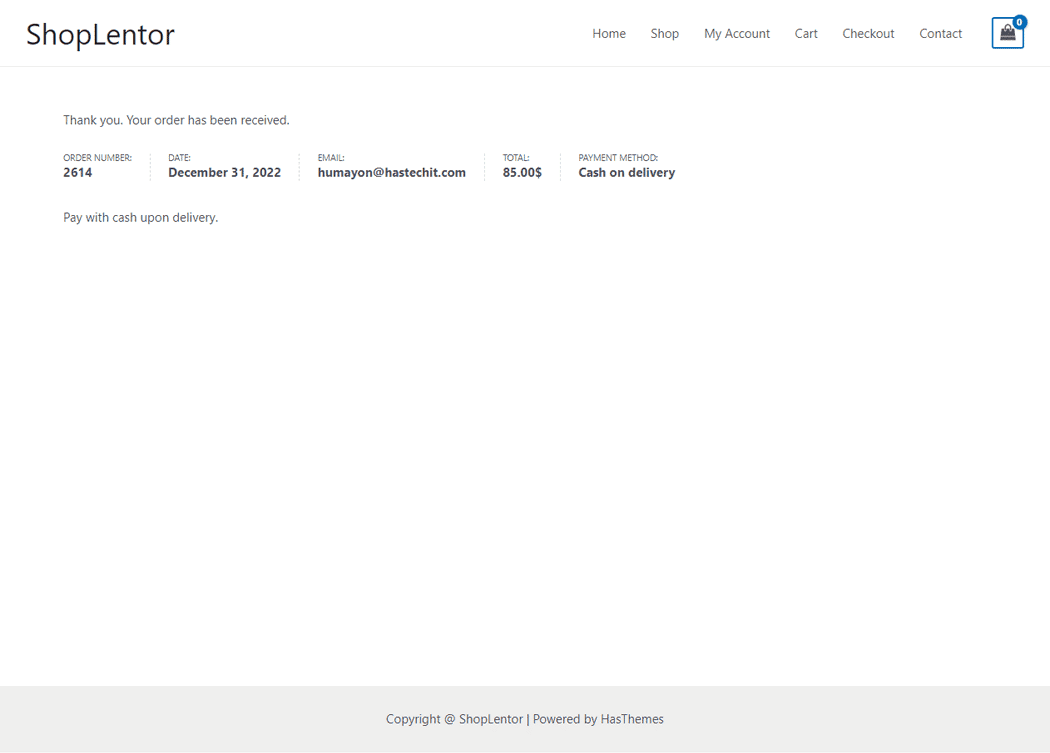This screenshot has width=1050, height=753.
Task: Click the ShopLentor site logo
Action: (x=100, y=34)
